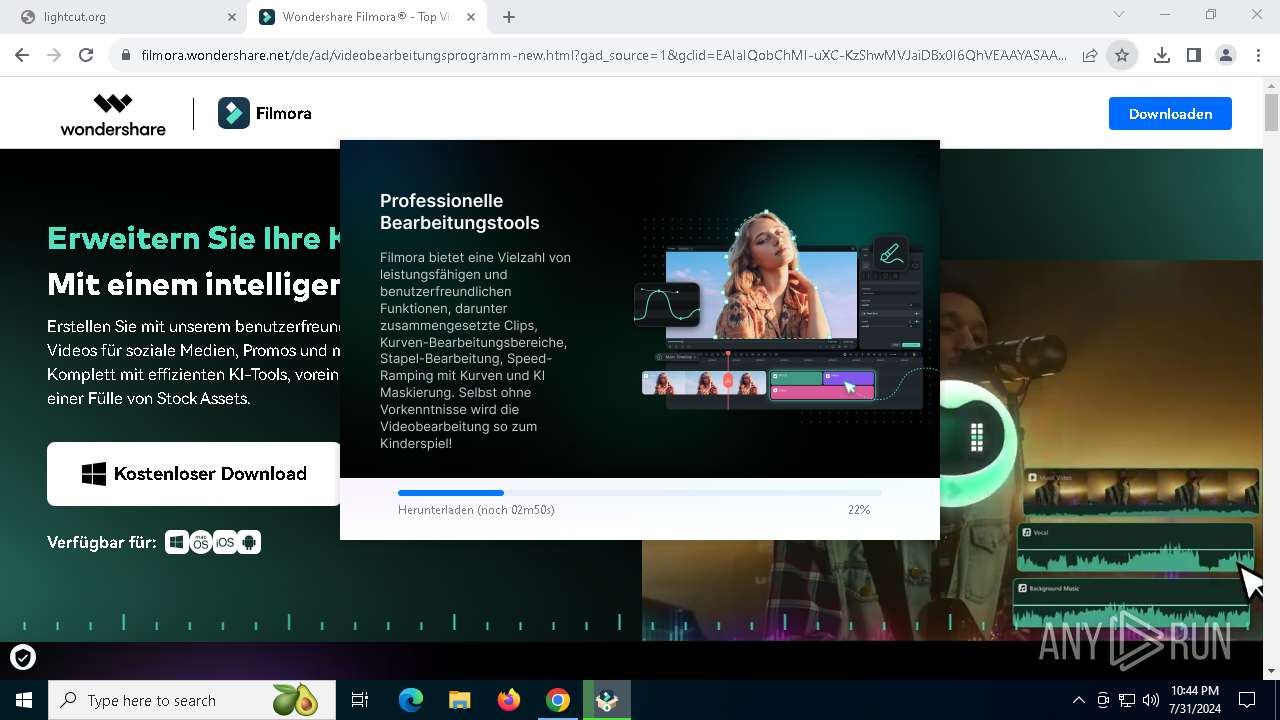
Task: View site information lock icon
Action: tap(125, 56)
